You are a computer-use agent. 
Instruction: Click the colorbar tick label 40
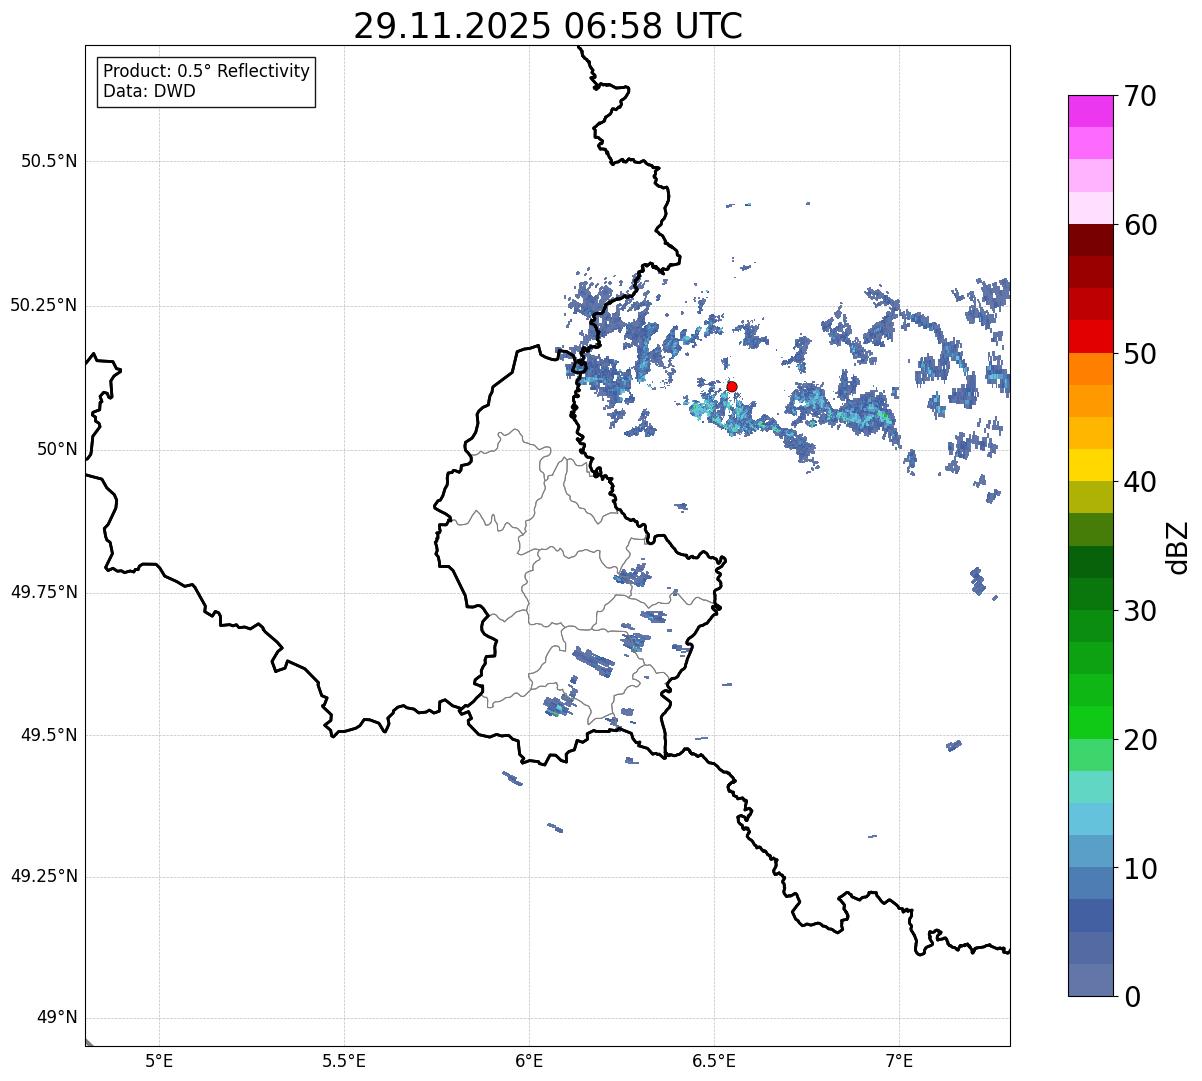click(1140, 482)
